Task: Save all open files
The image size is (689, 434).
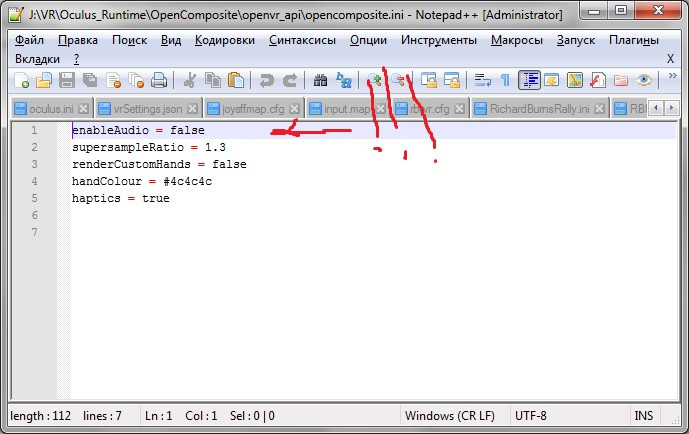Action: pyautogui.click(x=90, y=80)
